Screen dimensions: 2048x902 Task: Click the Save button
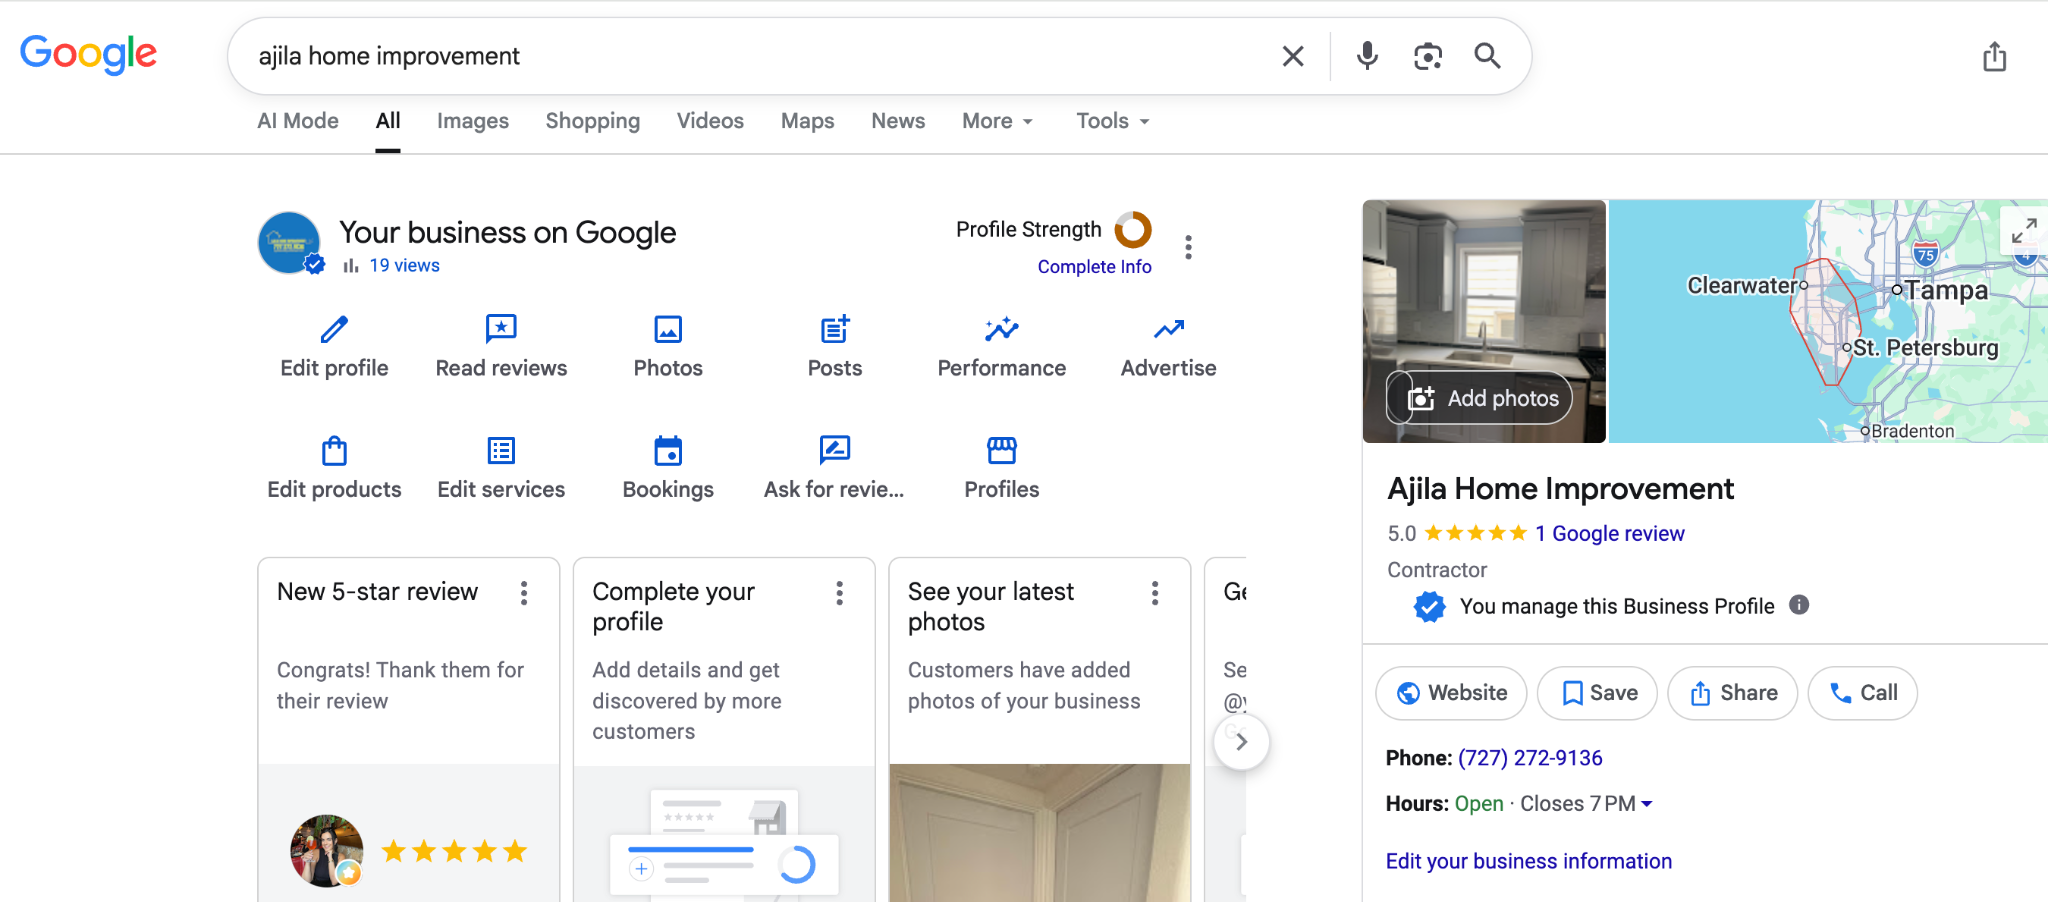point(1597,693)
